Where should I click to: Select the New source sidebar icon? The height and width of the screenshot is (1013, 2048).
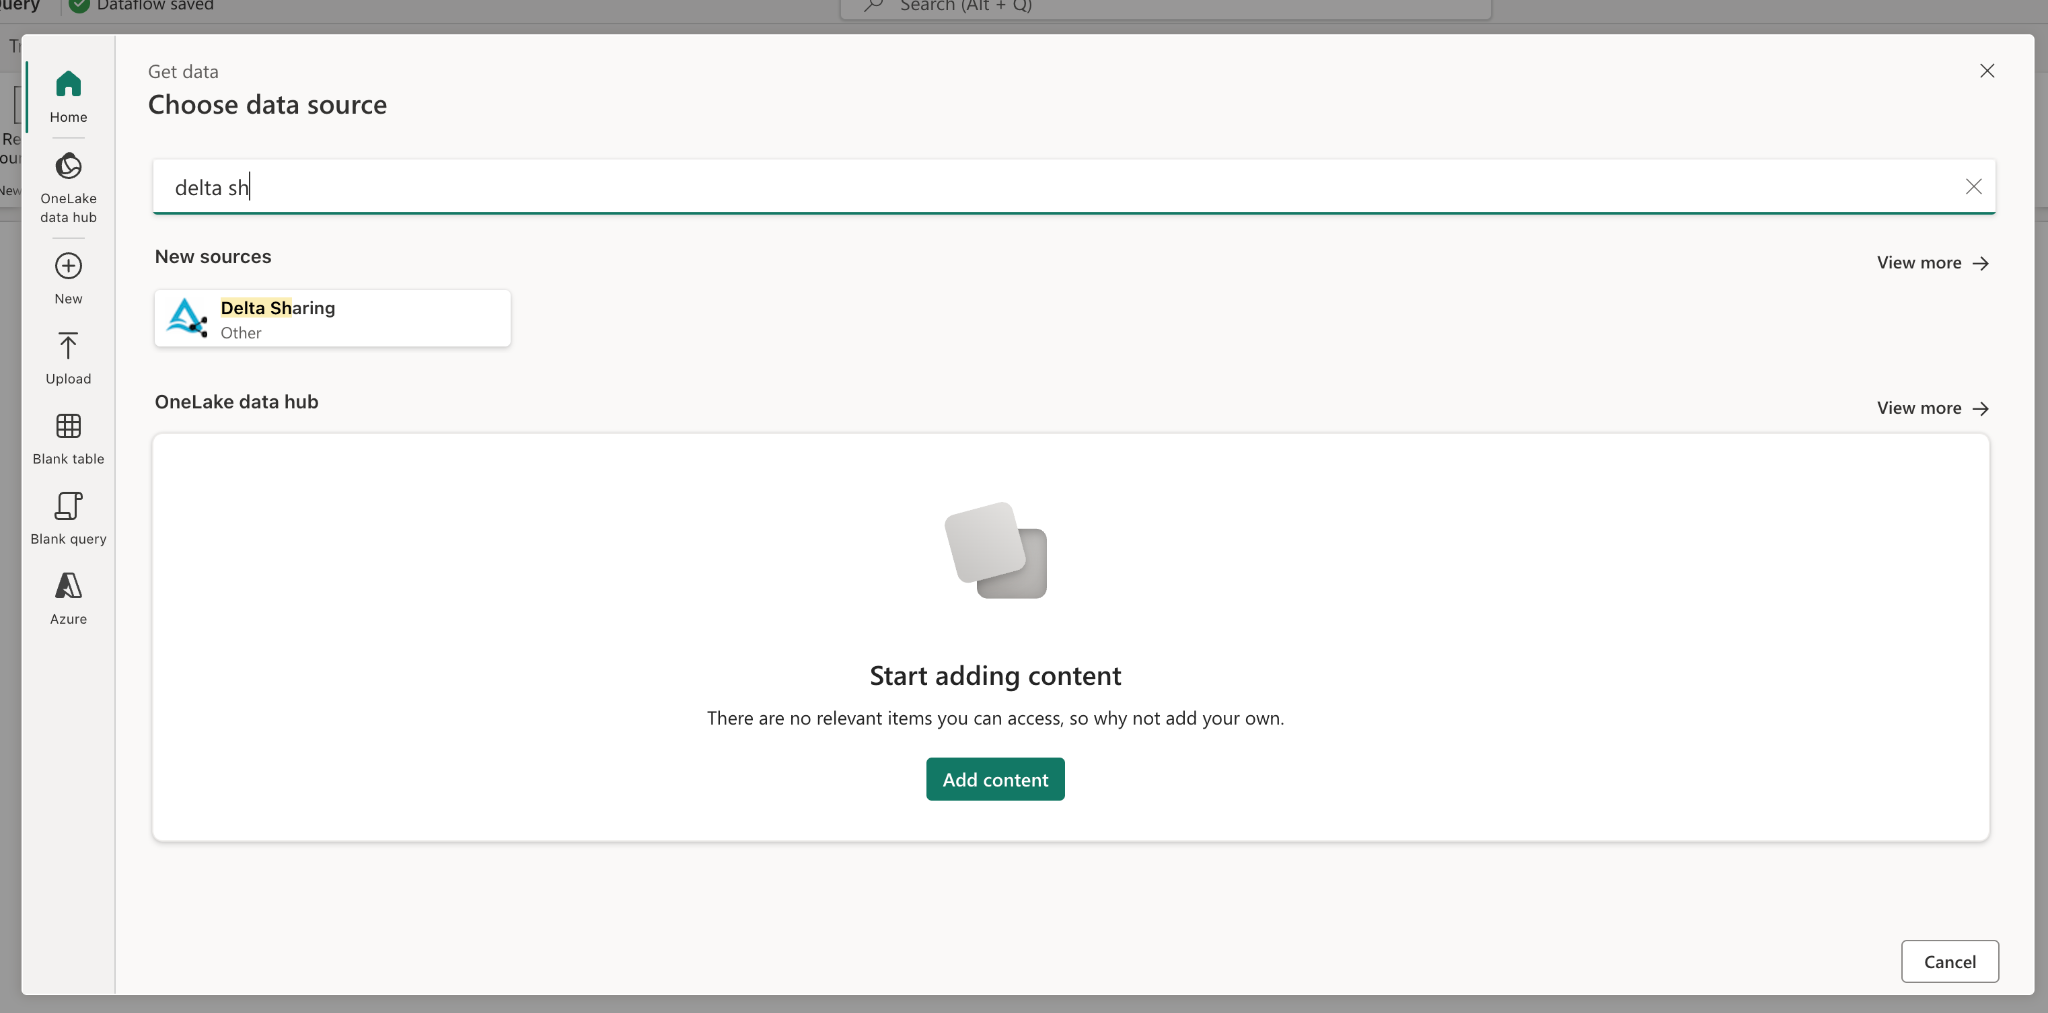tap(68, 278)
